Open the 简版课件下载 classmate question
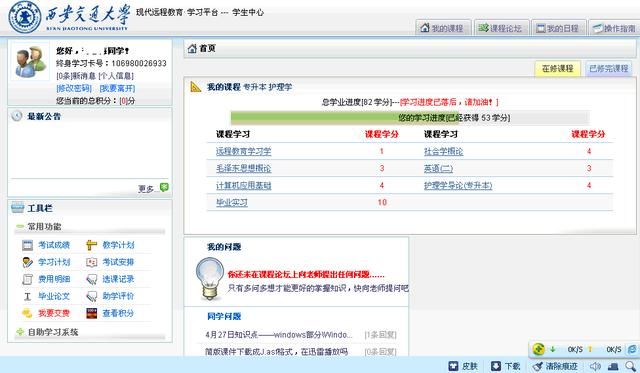 coord(276,351)
